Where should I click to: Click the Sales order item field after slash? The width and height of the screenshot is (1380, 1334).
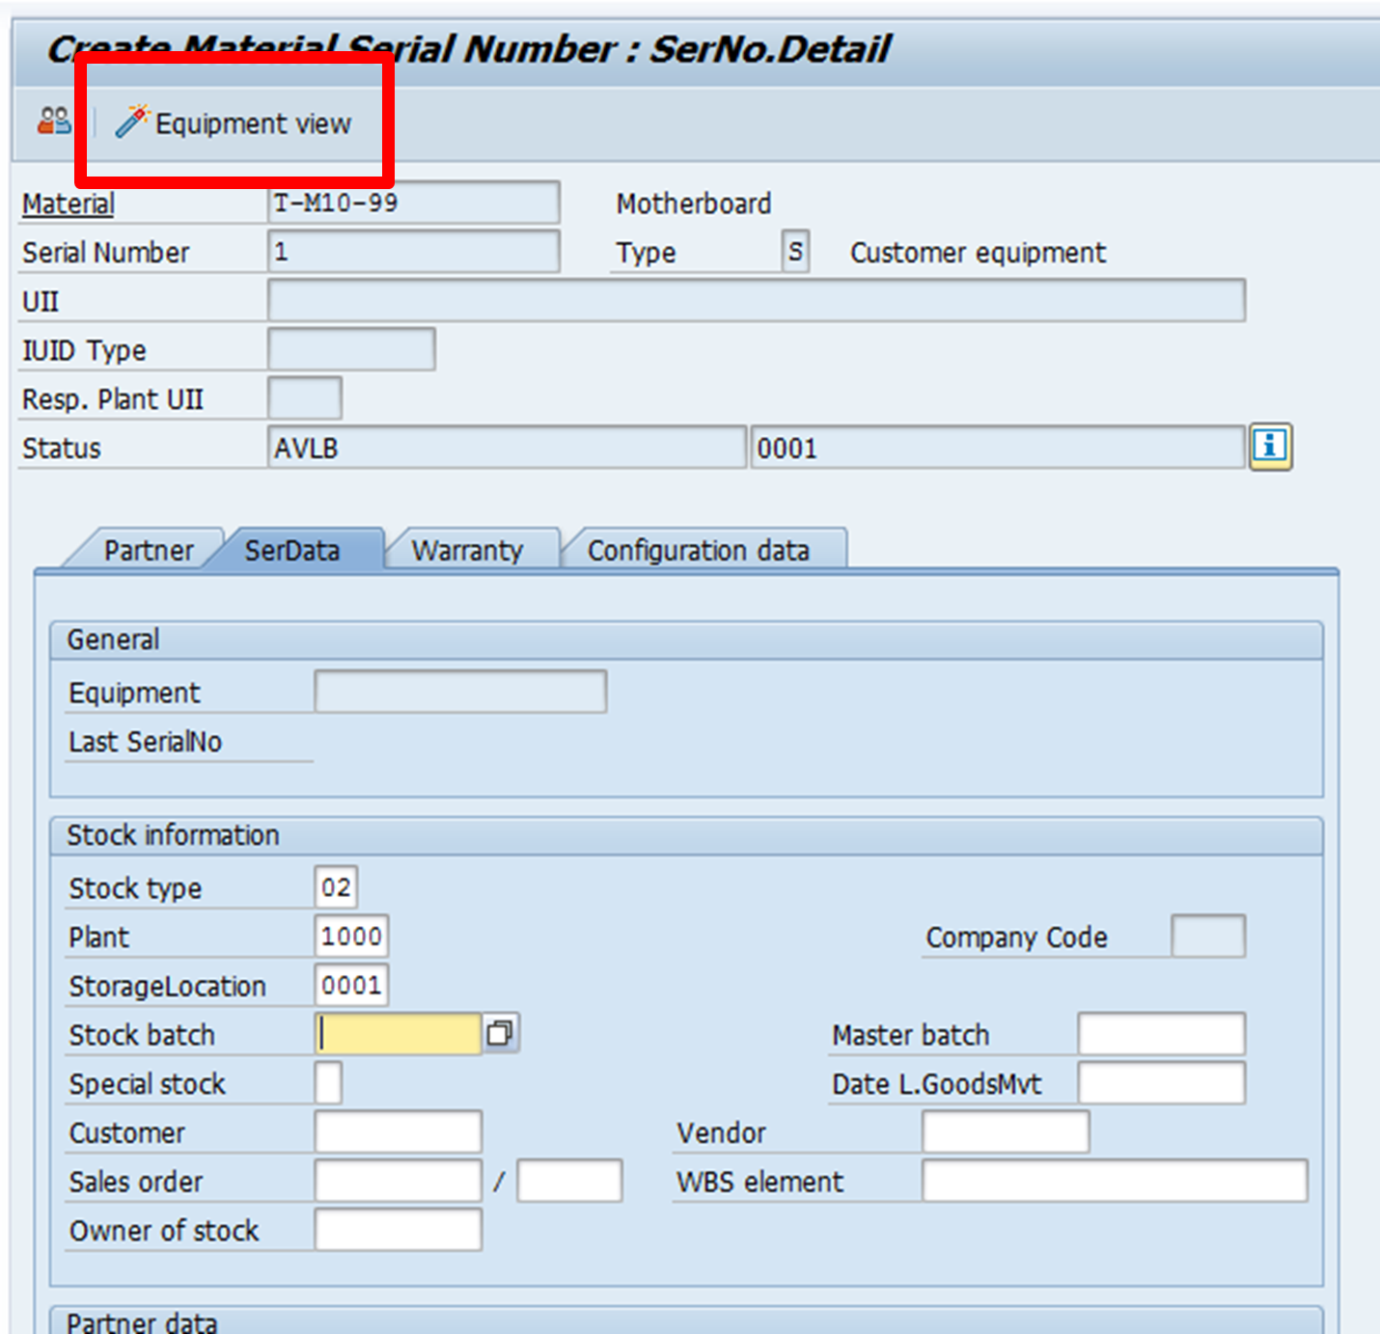(570, 1181)
